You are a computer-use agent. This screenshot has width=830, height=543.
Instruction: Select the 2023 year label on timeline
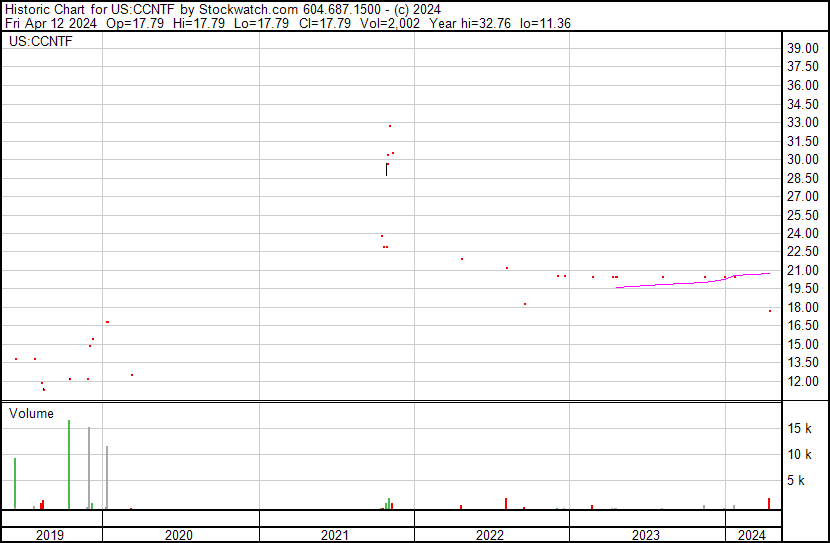646,535
